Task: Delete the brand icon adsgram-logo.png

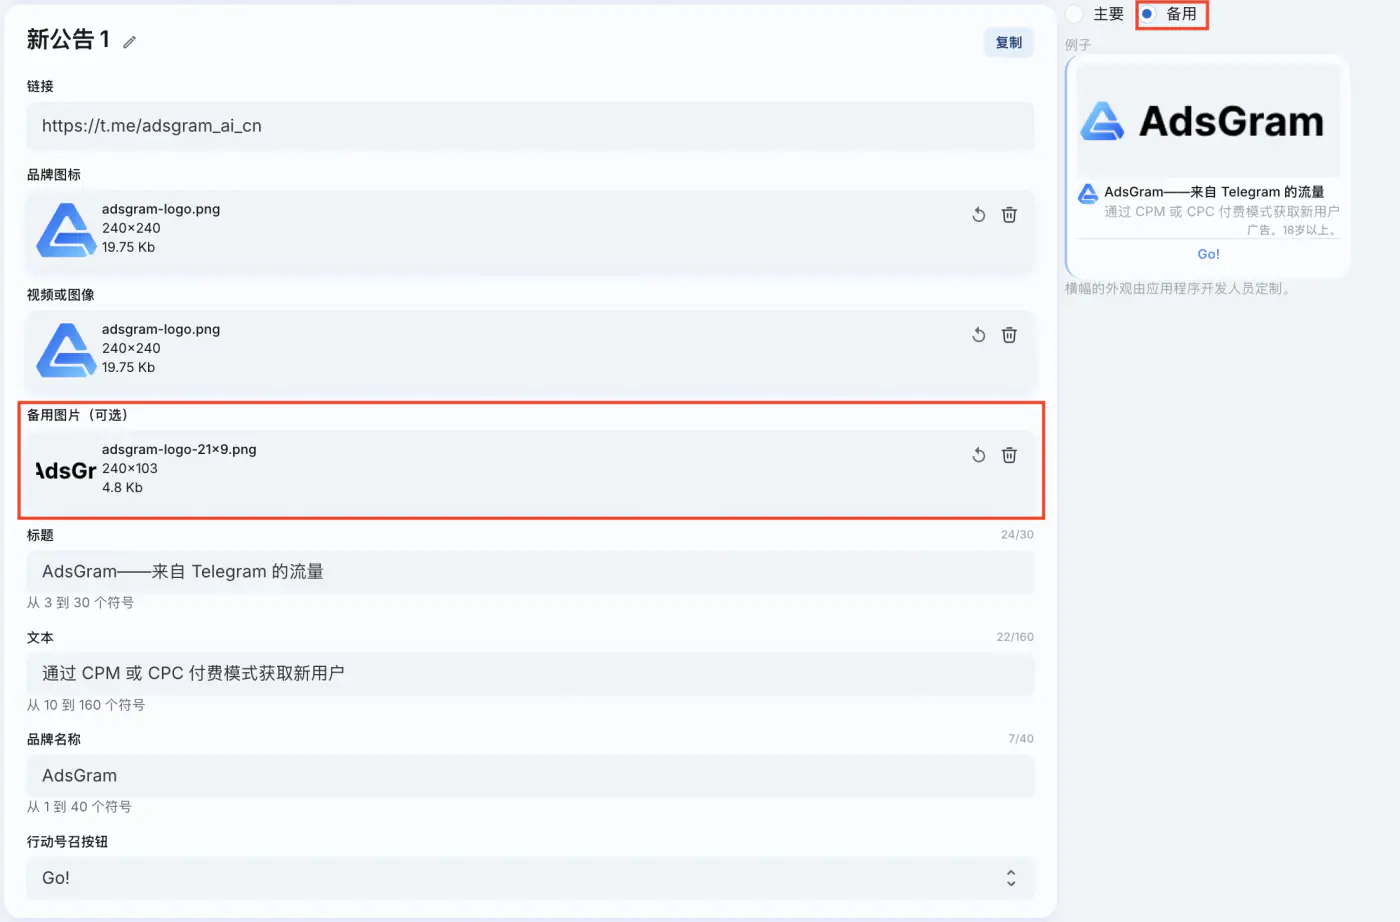Action: pos(1009,215)
